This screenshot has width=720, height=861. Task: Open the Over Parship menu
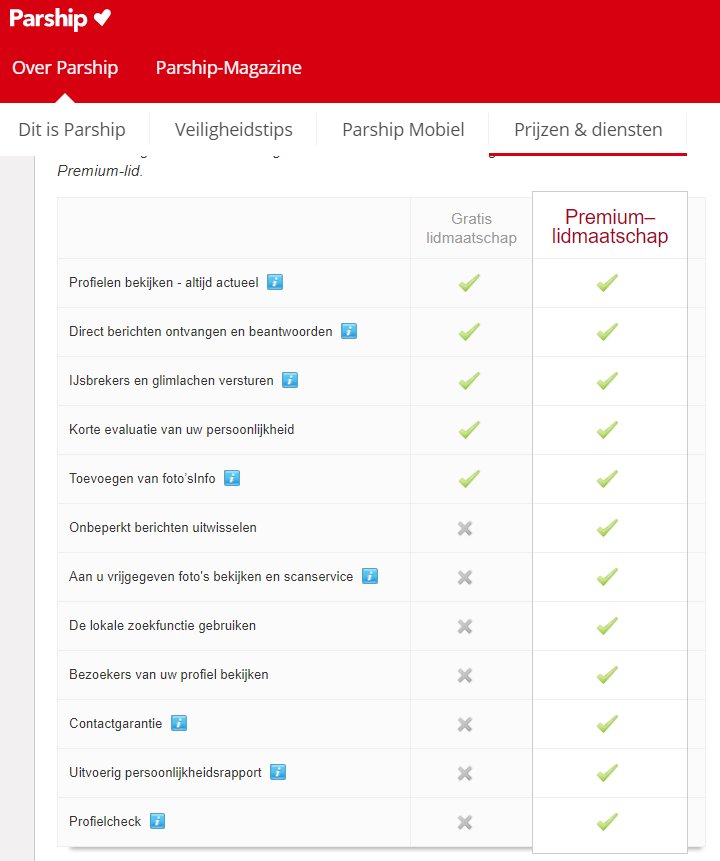click(x=65, y=68)
